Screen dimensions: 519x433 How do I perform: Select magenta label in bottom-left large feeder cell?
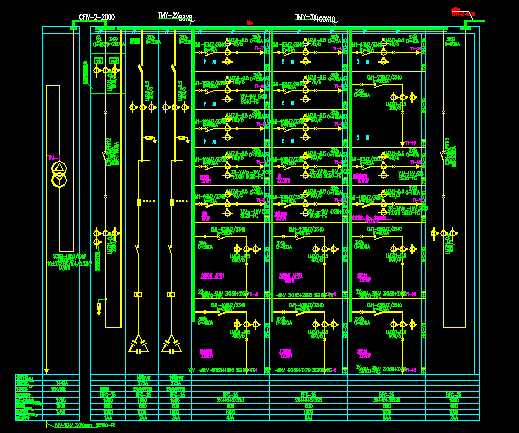point(206,353)
